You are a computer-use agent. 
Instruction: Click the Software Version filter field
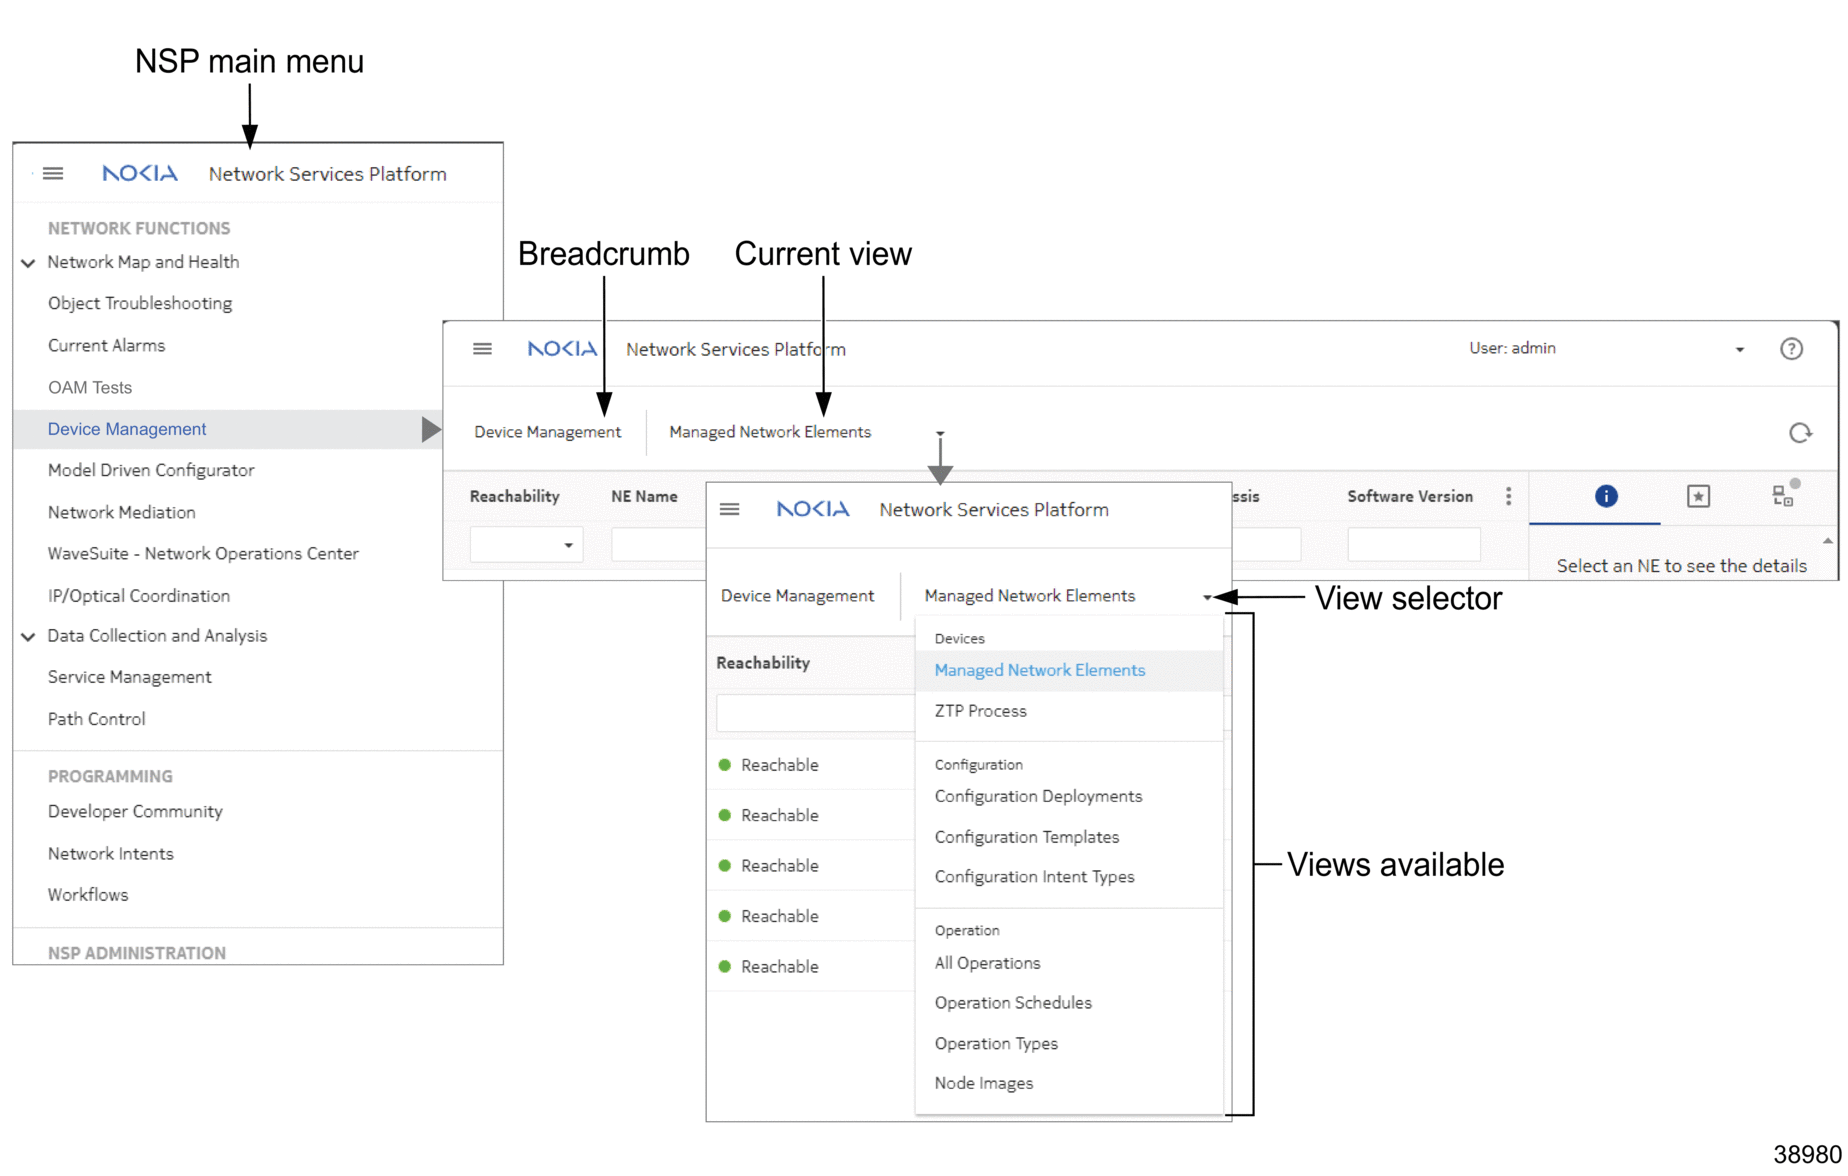[1414, 545]
